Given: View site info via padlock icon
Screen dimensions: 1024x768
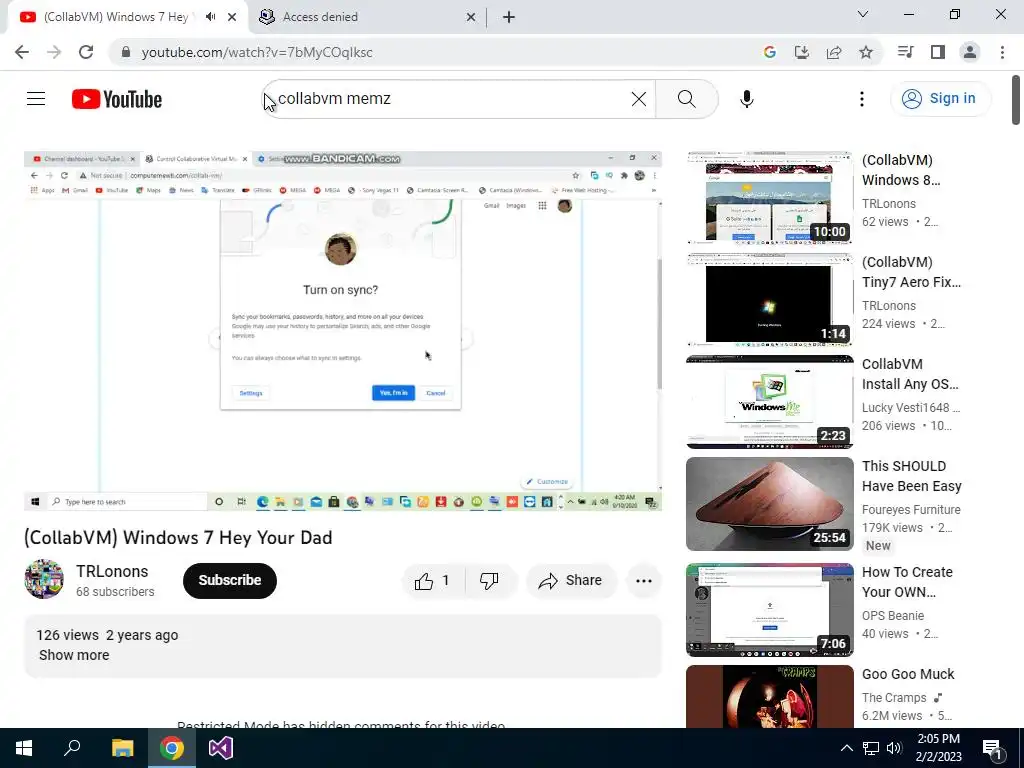Looking at the screenshot, I should (x=126, y=52).
